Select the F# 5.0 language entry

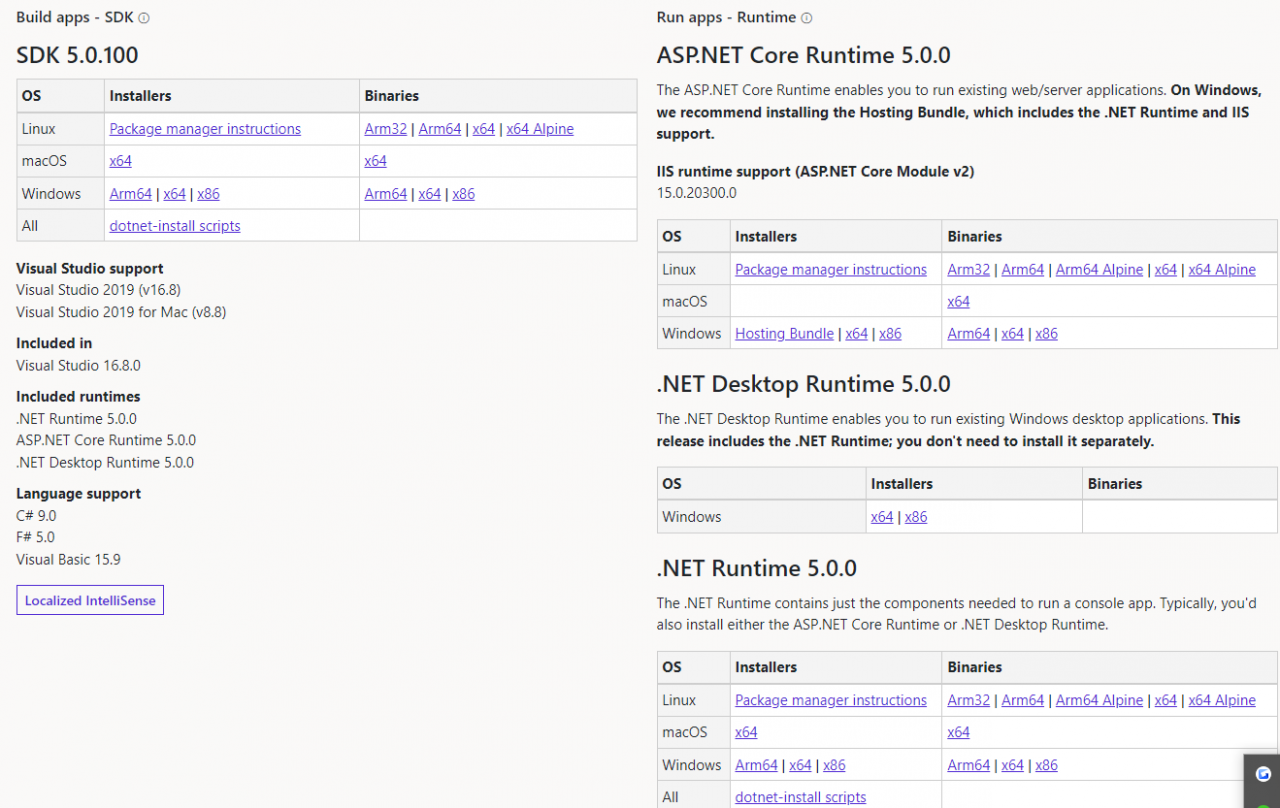pyautogui.click(x=36, y=538)
